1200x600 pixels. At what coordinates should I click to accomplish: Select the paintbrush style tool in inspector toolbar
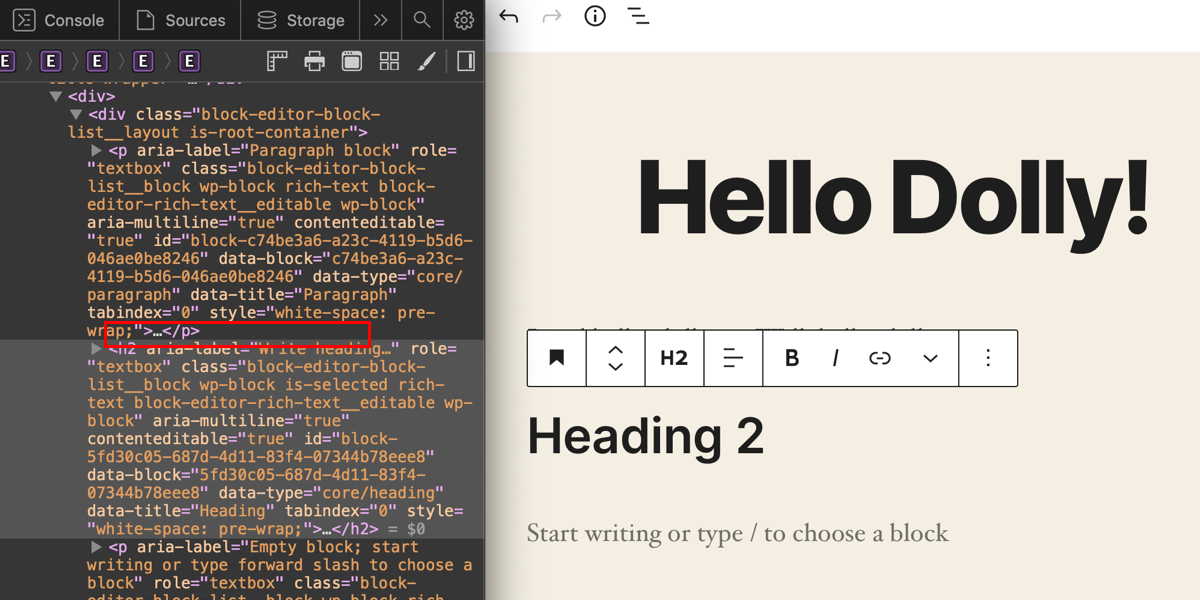coord(426,61)
